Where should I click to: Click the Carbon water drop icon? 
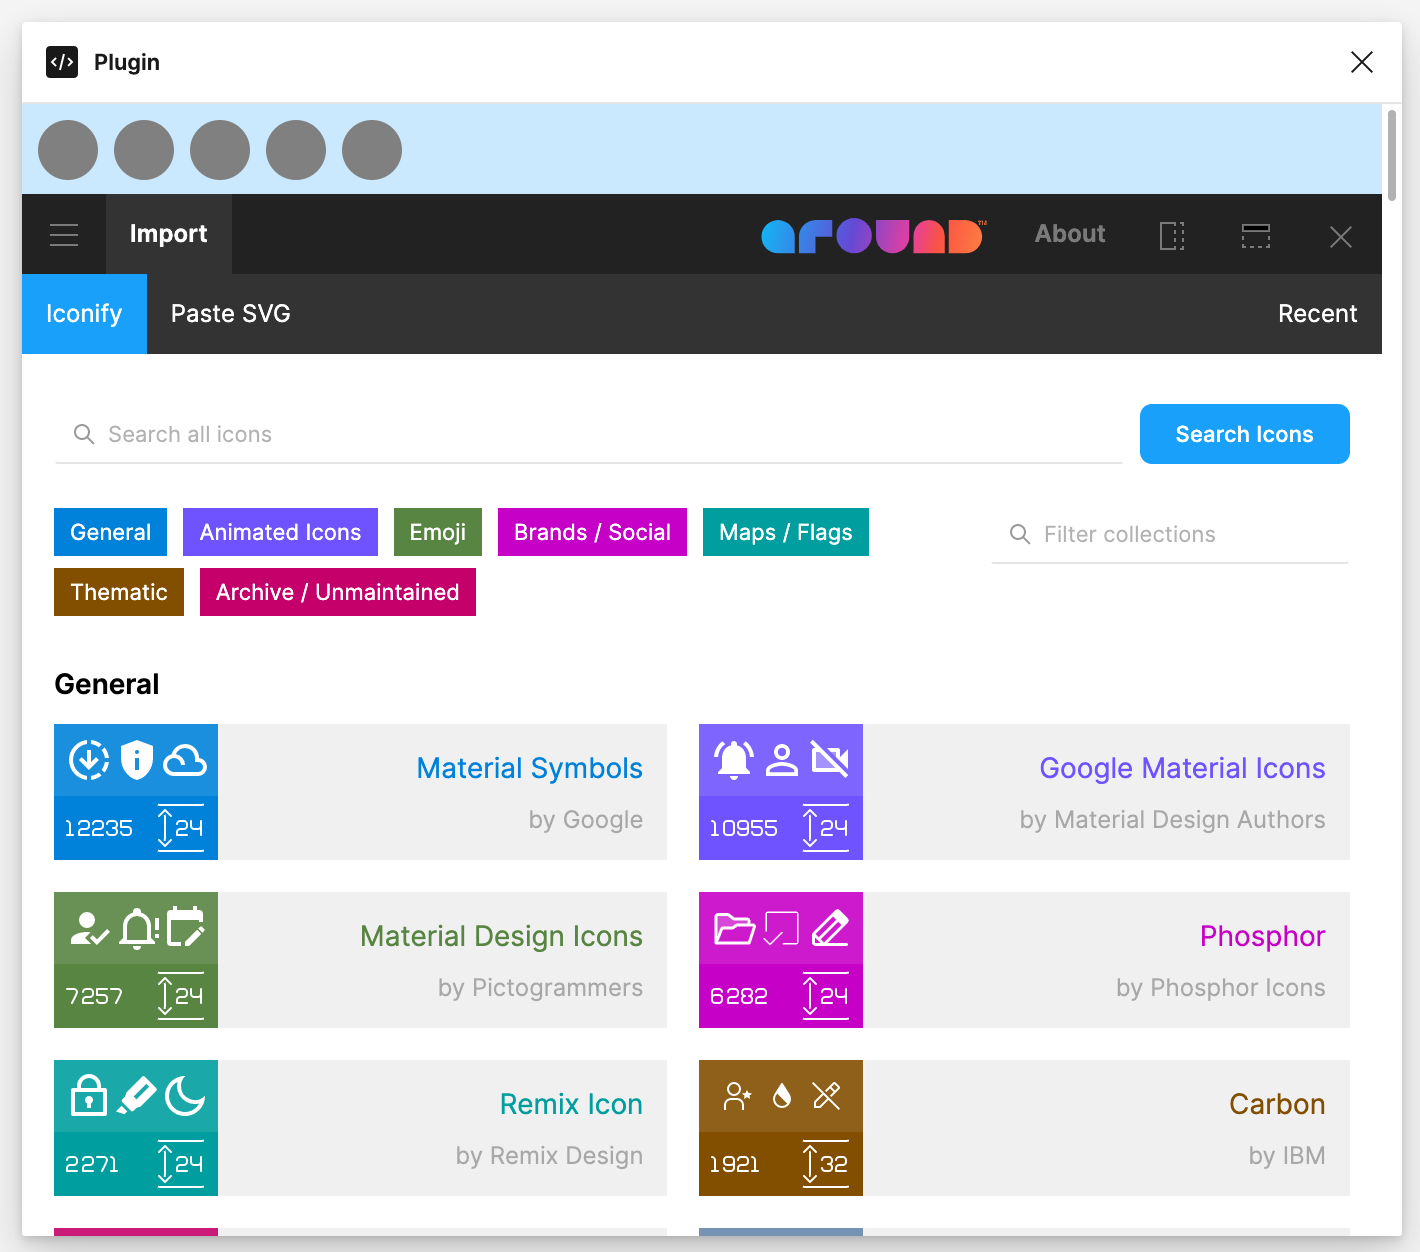pyautogui.click(x=782, y=1096)
